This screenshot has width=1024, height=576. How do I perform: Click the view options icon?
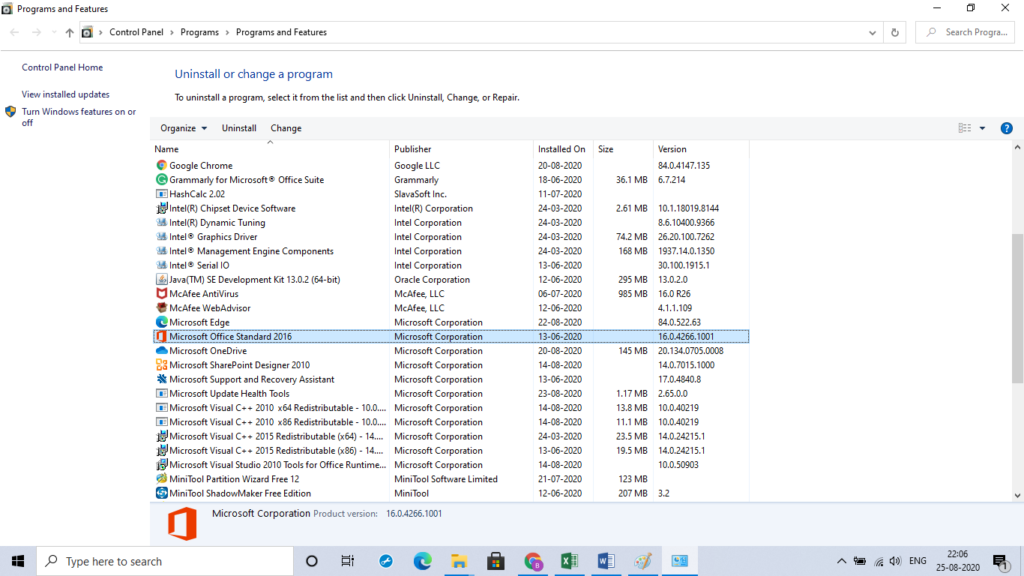coord(965,128)
